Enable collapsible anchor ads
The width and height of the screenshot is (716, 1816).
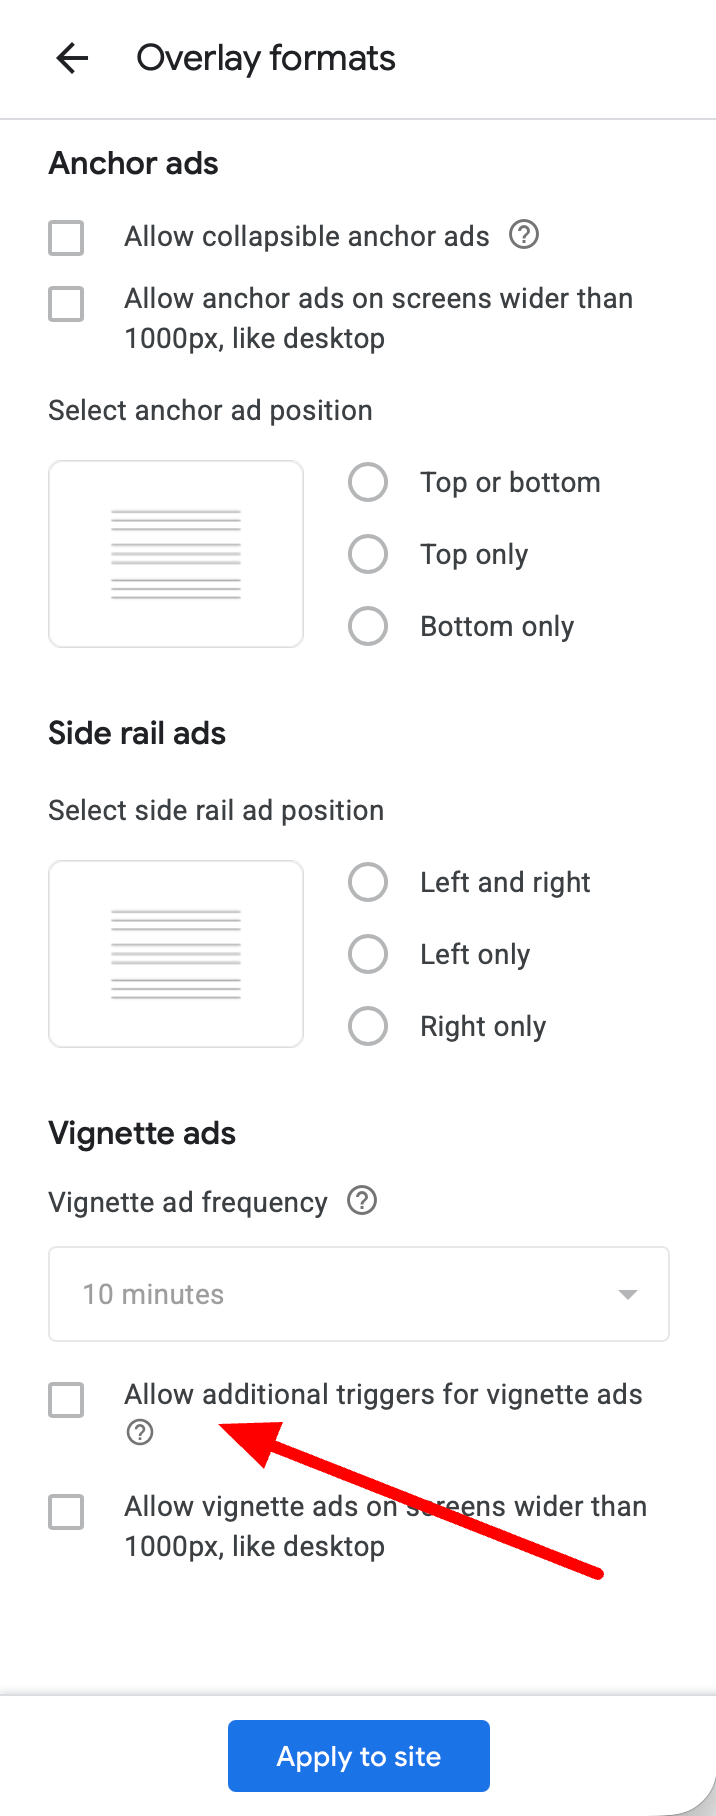click(65, 238)
